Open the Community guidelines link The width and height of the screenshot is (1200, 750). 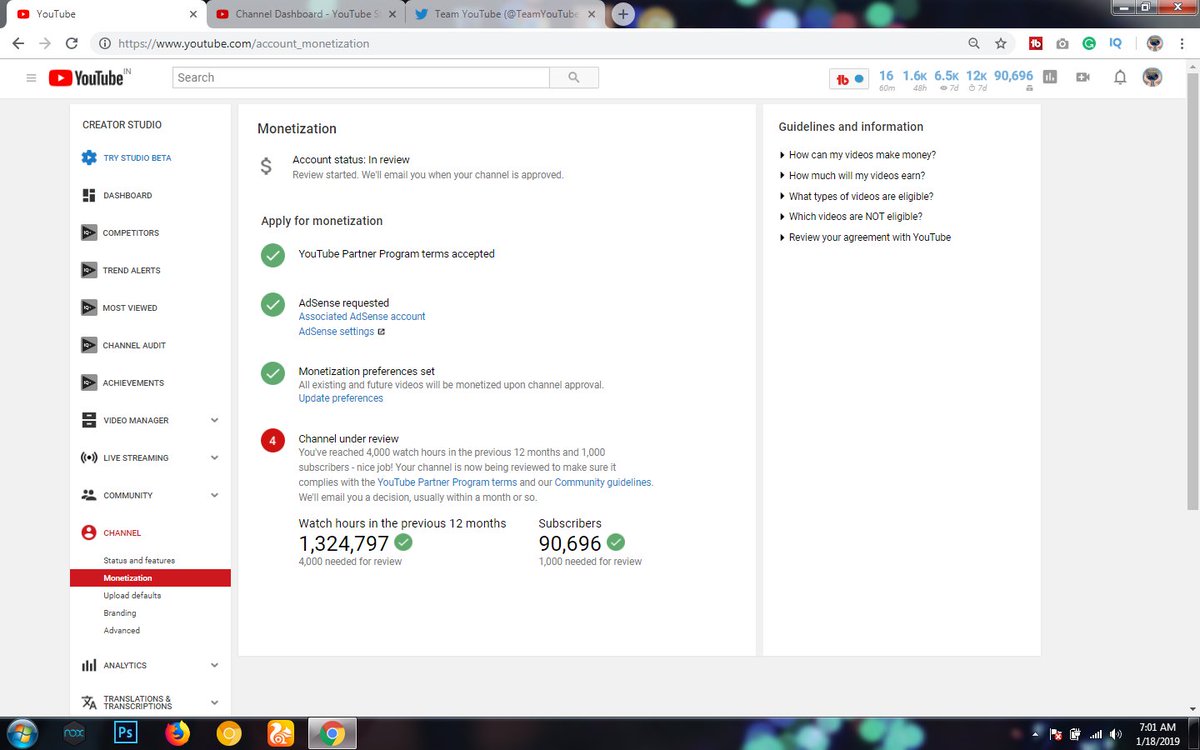click(603, 482)
